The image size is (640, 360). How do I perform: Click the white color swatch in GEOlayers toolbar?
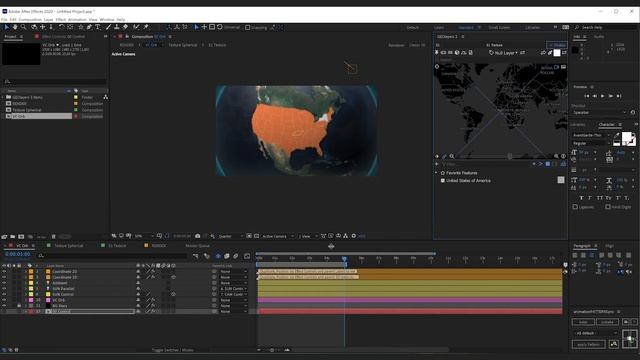[557, 53]
